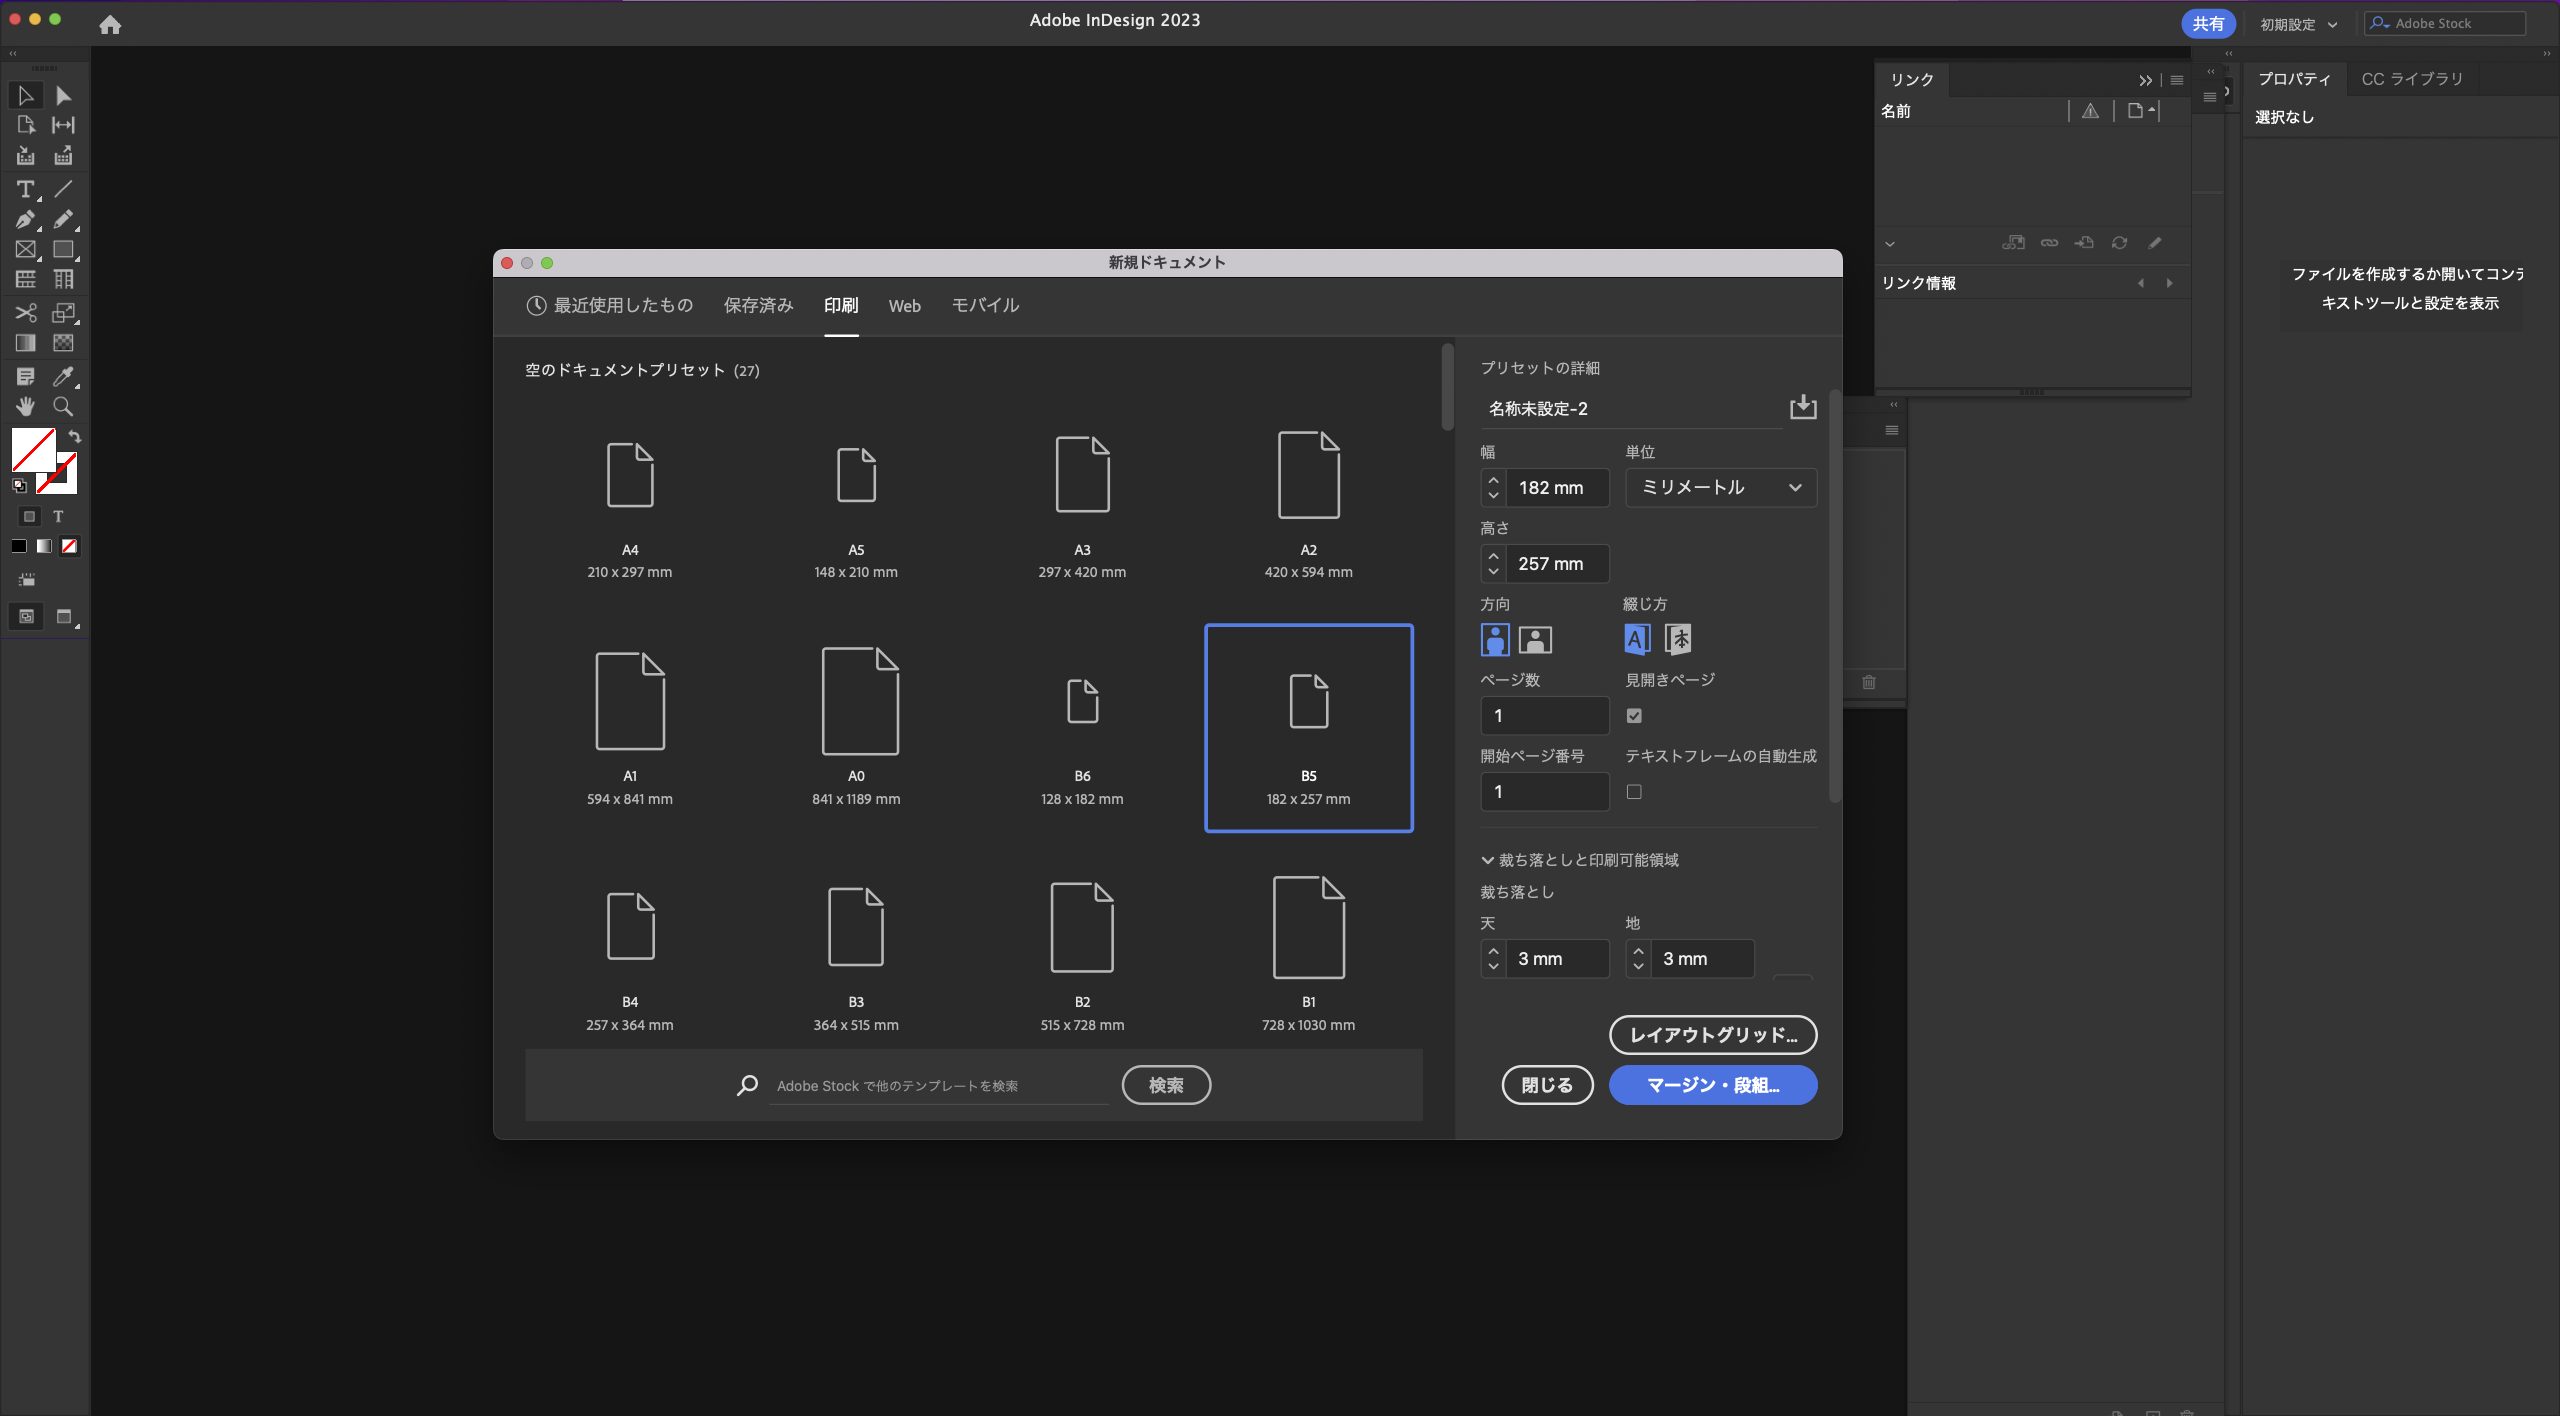Expand the link info disclosure chevron
Viewport: 2560px width, 1416px height.
[x=1890, y=243]
